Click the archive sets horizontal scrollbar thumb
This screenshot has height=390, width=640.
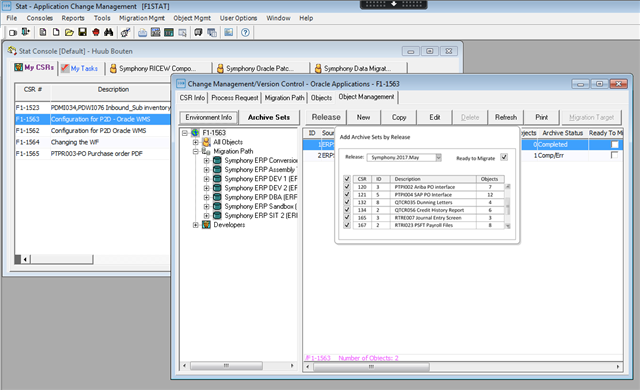click(371, 367)
